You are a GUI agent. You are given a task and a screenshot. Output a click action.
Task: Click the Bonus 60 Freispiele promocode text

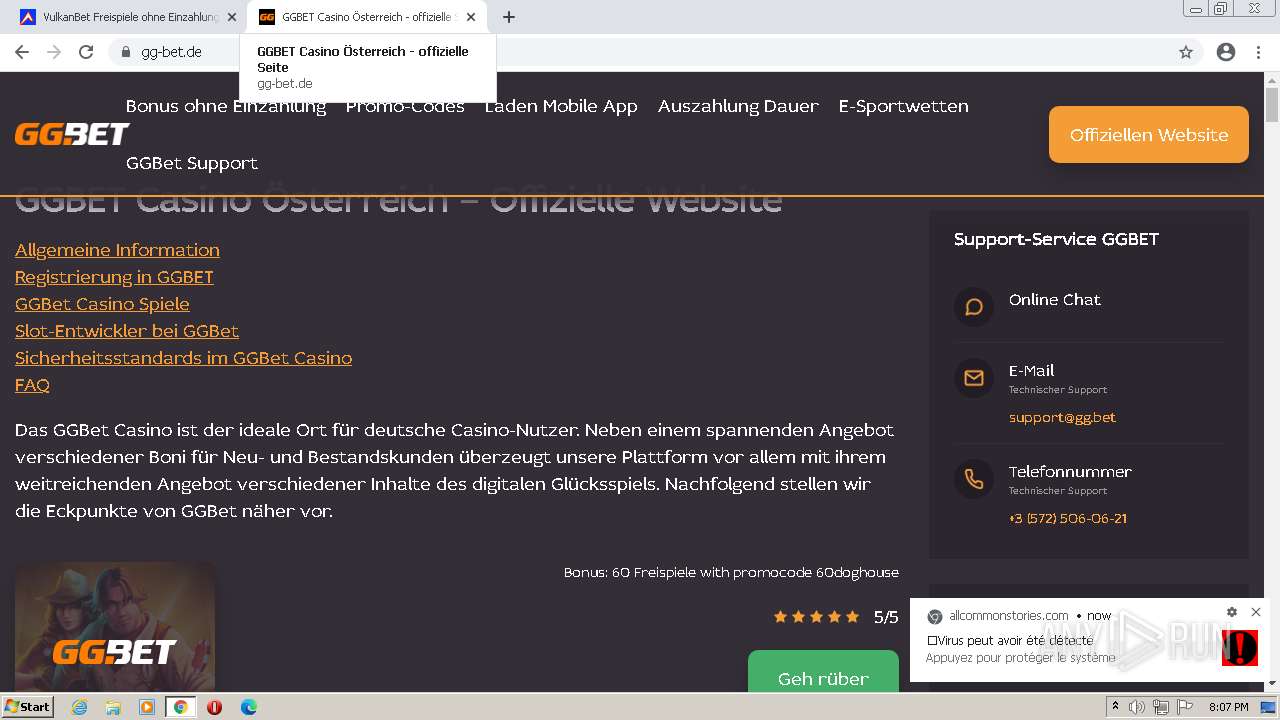pos(731,572)
